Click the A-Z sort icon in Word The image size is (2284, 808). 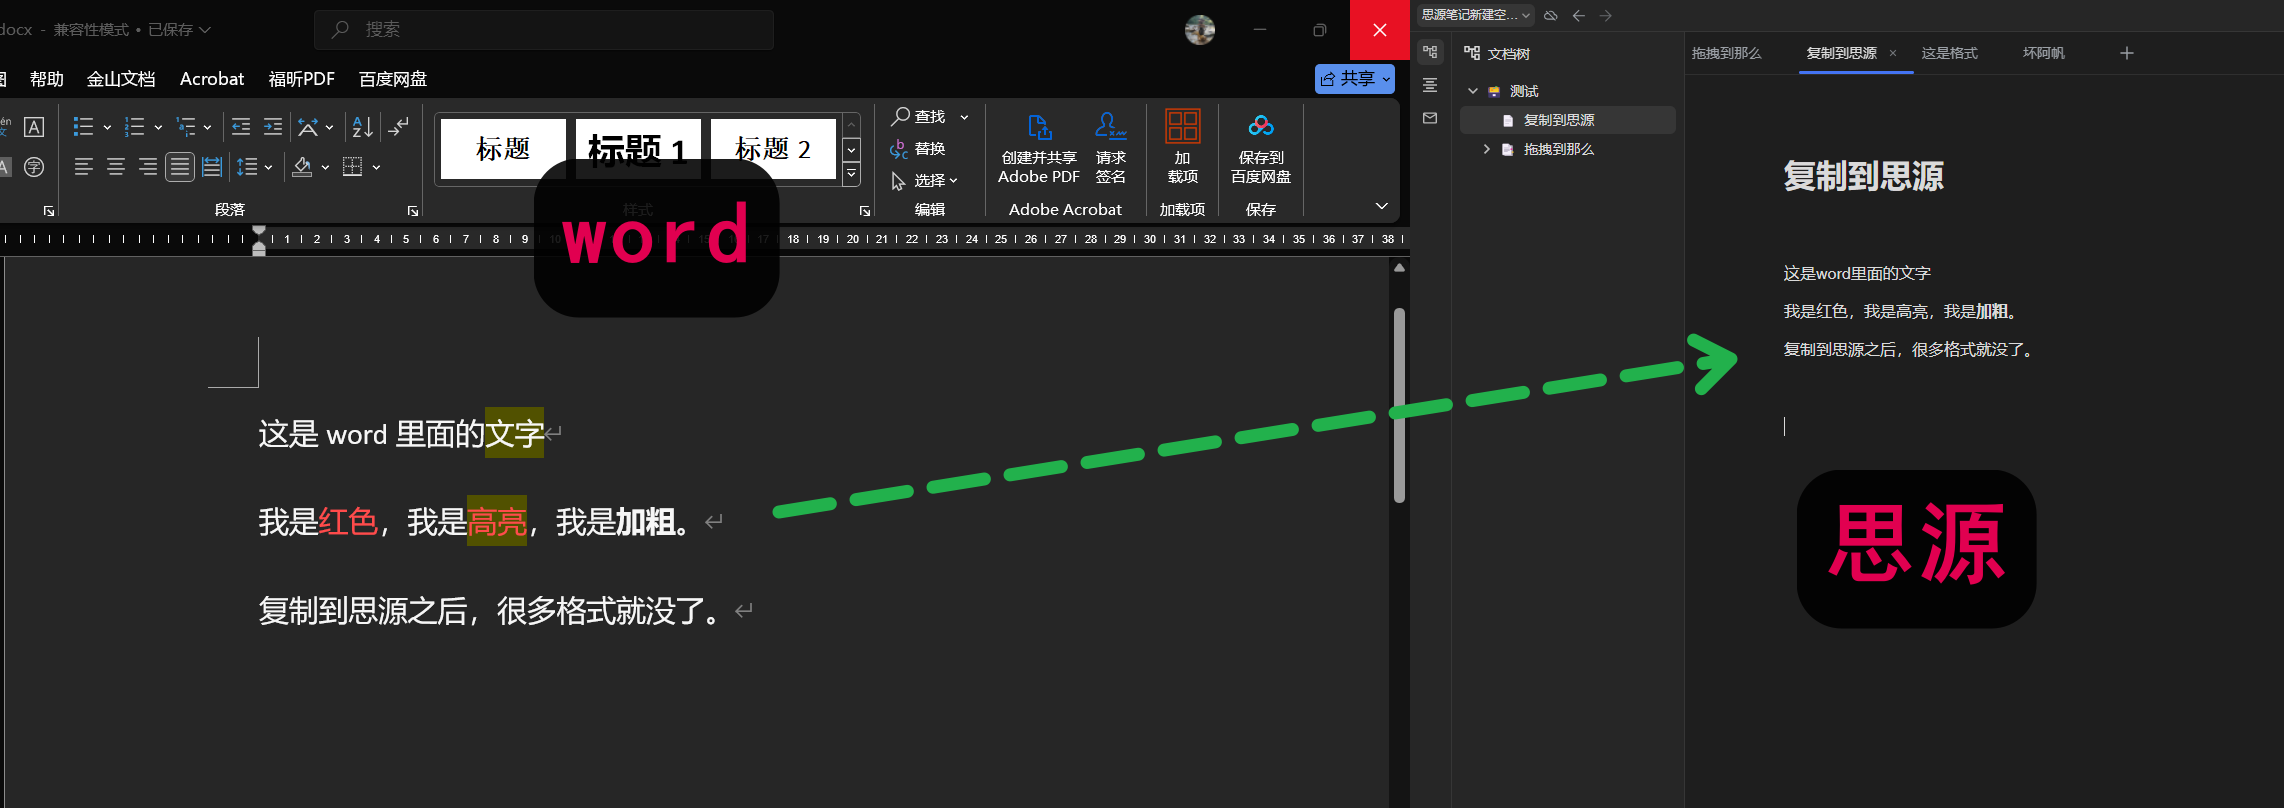point(362,127)
